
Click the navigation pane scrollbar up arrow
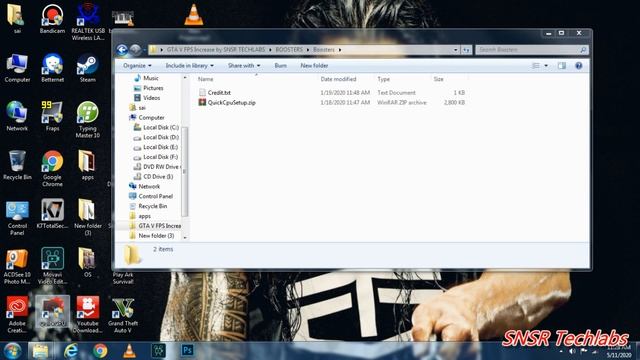pos(184,78)
